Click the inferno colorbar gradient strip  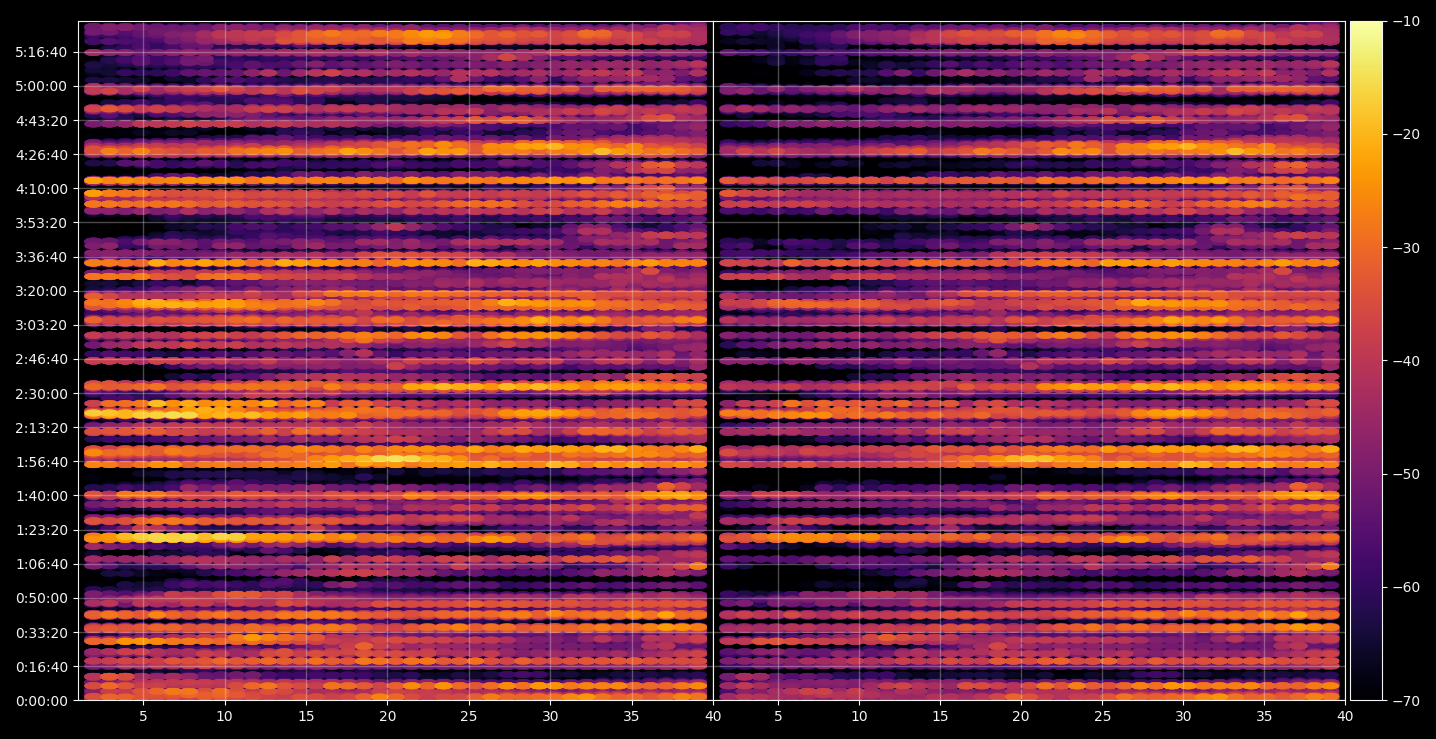[x=1366, y=361]
